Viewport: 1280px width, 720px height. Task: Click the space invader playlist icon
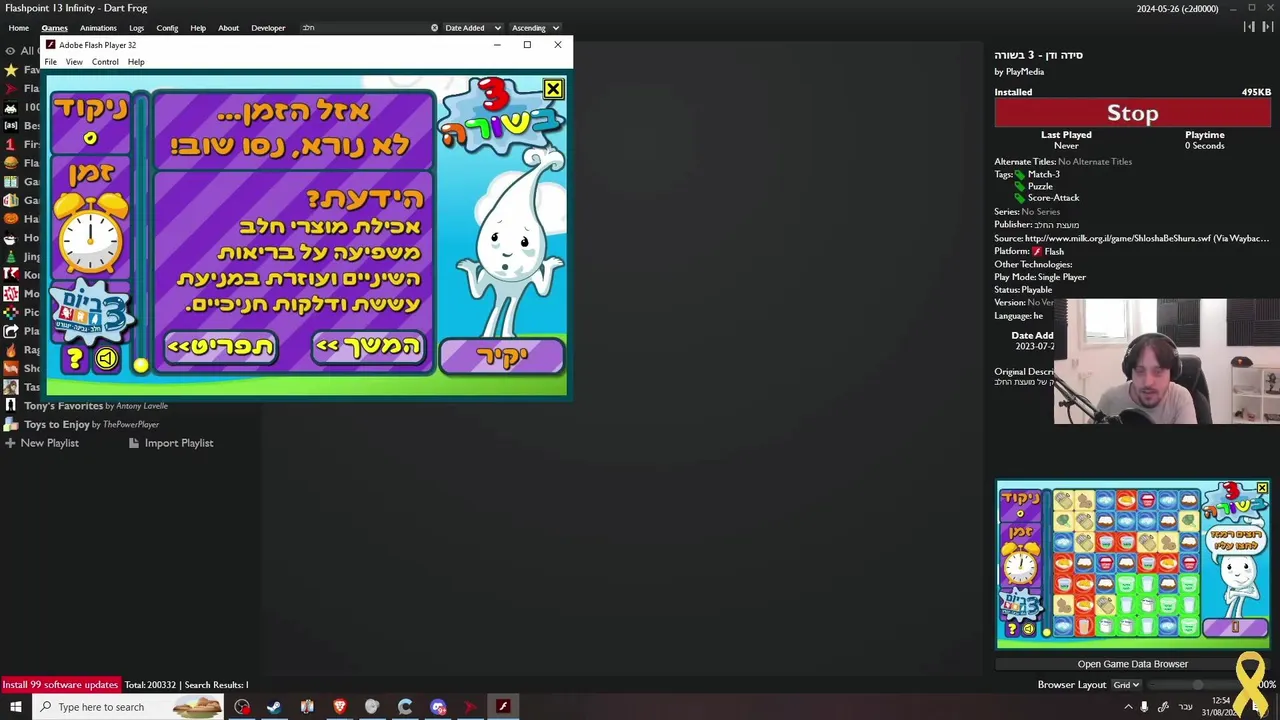pyautogui.click(x=10, y=107)
